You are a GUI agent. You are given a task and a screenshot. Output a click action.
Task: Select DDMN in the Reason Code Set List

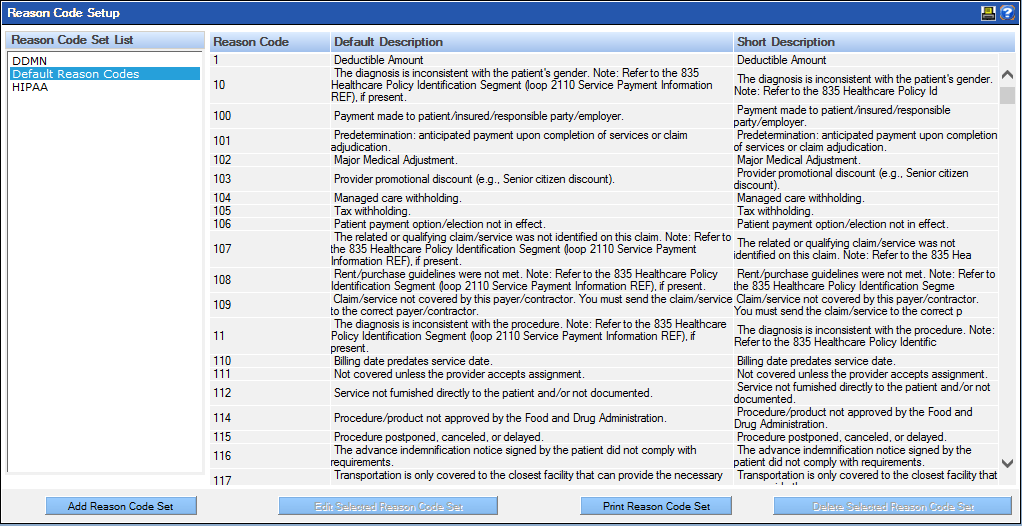[x=105, y=61]
